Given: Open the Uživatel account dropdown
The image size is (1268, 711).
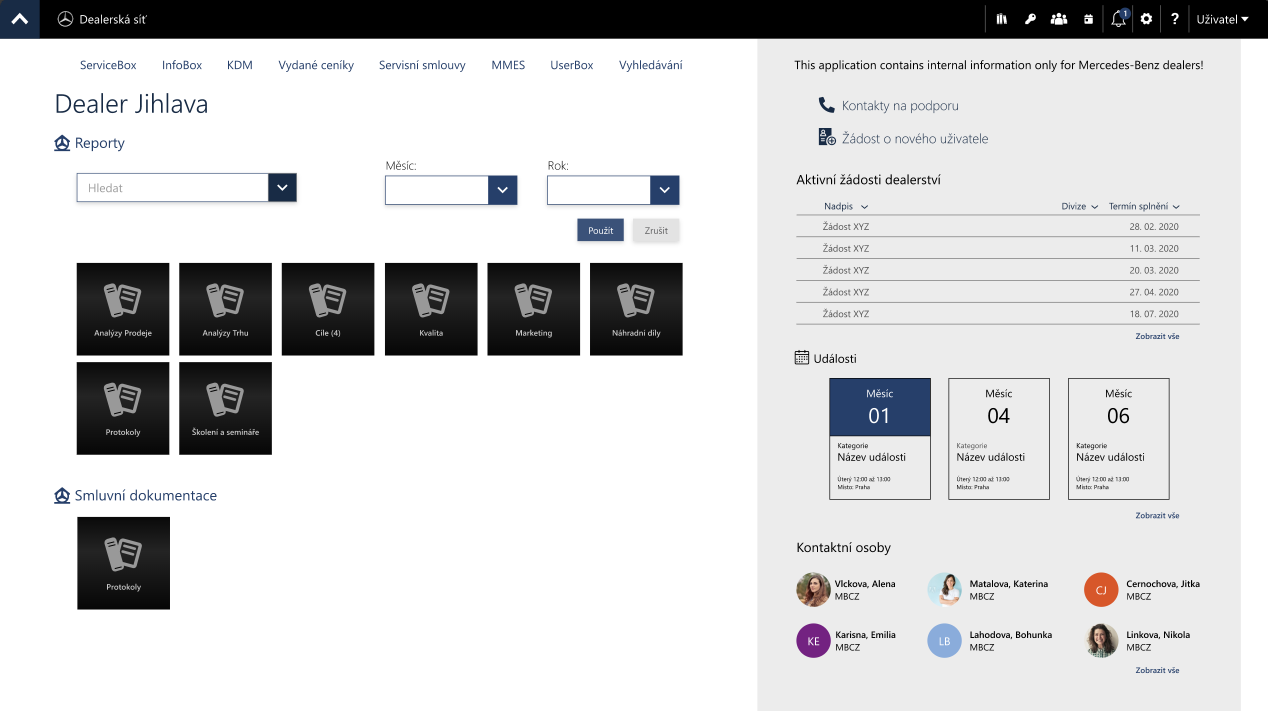Looking at the screenshot, I should coord(1222,18).
